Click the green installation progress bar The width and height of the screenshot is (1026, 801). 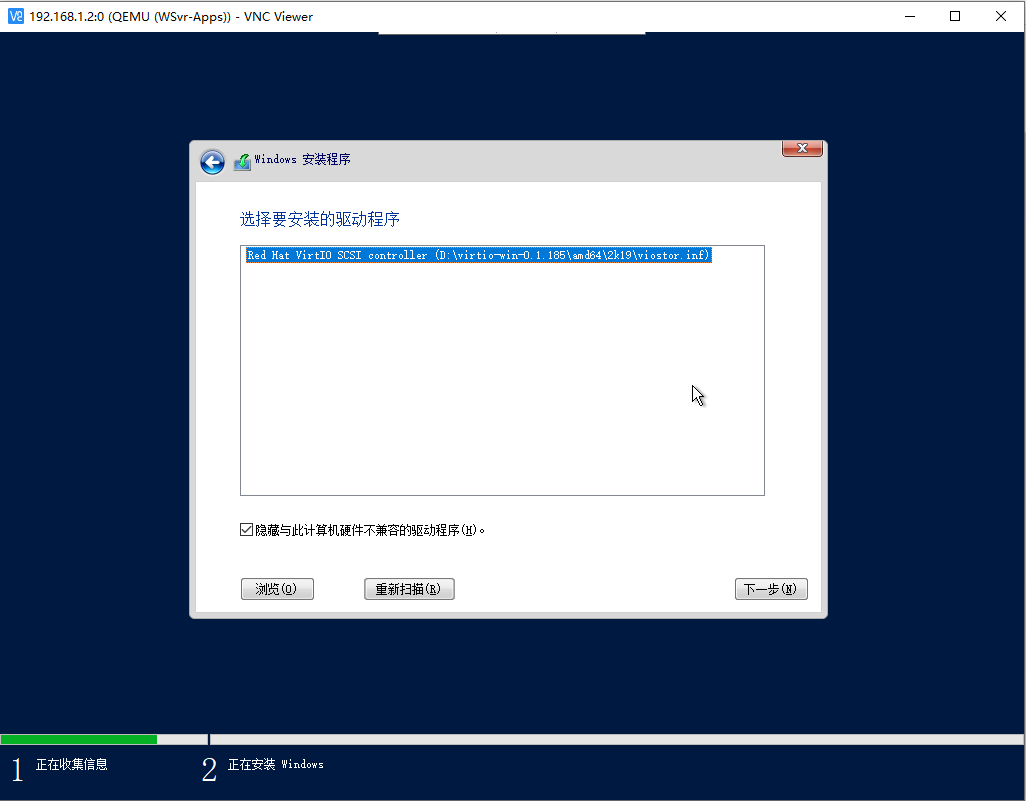[79, 739]
